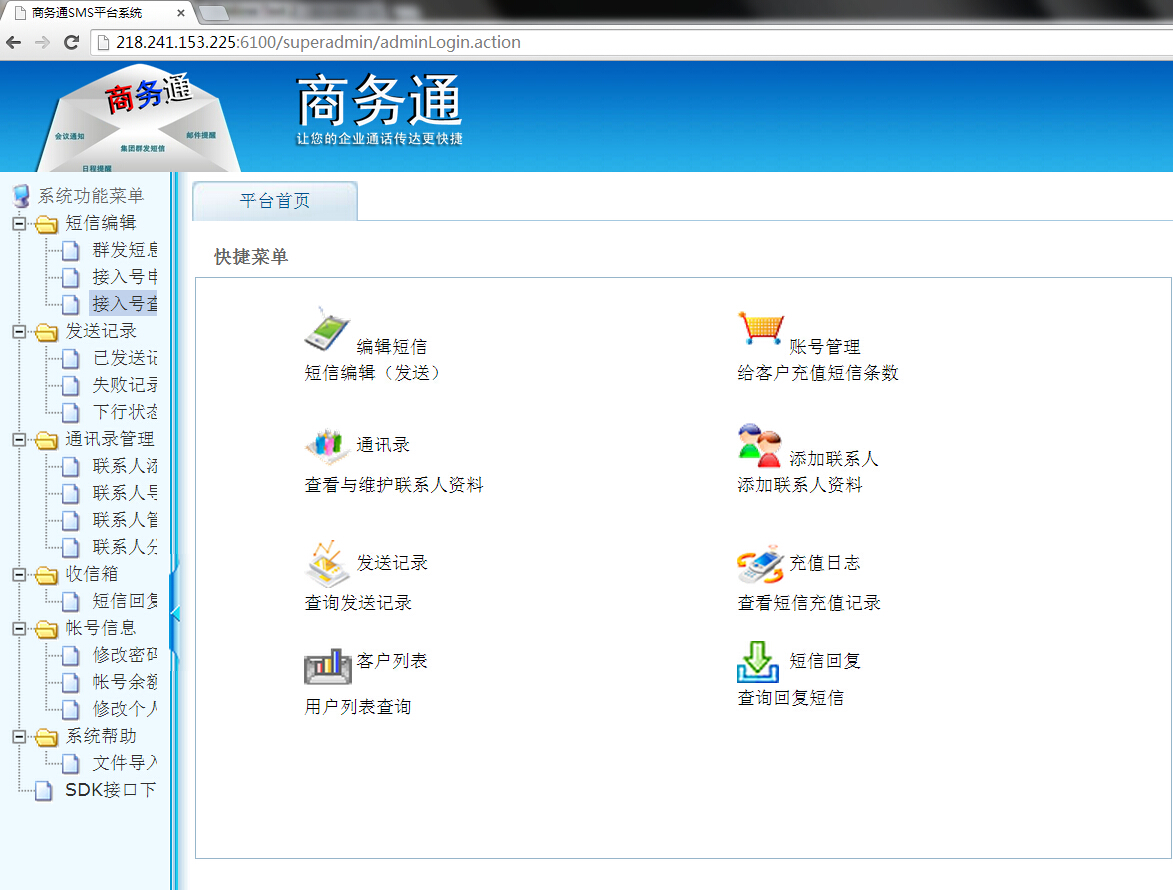The image size is (1173, 890).
Task: Click the browser address bar
Action: point(632,43)
